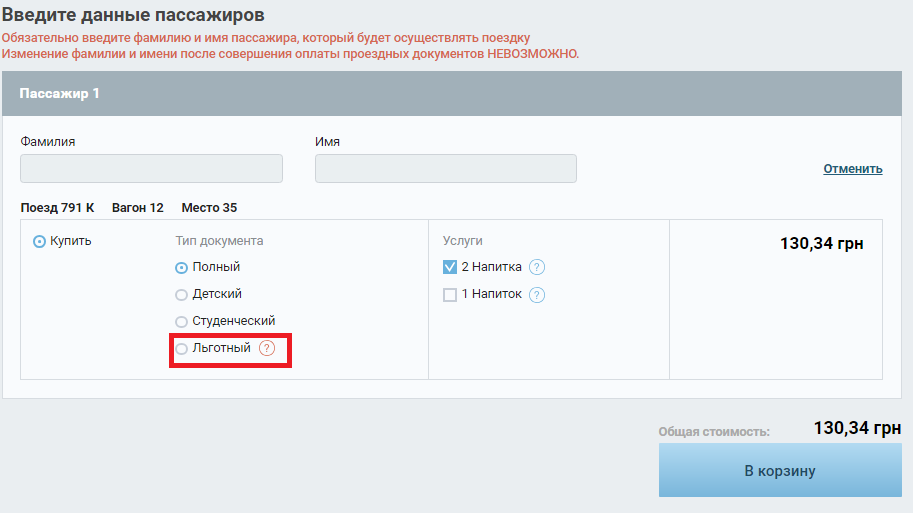Viewport: 913px width, 513px height.
Task: Click the Общая стоимость total label
Action: tap(714, 432)
